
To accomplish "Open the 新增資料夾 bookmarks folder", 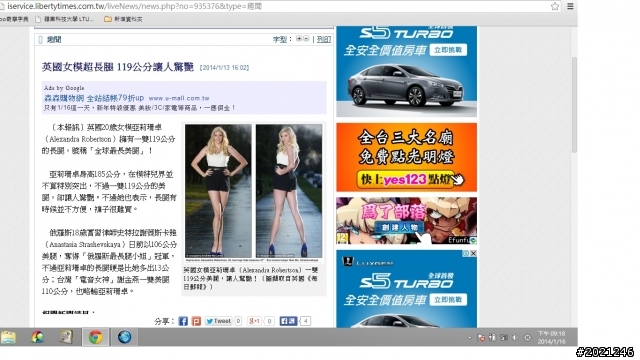I will point(123,19).
